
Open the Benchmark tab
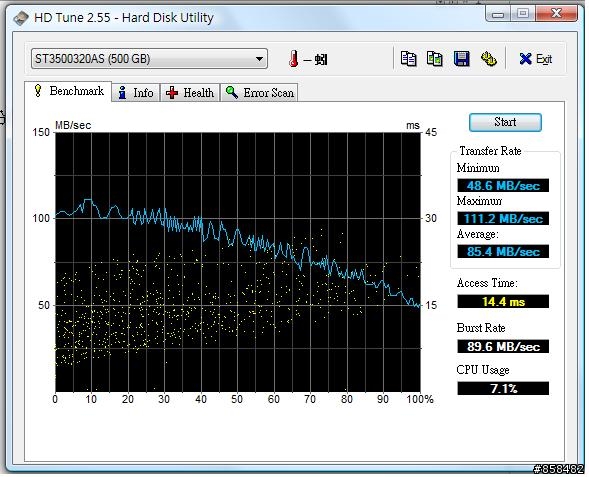pyautogui.click(x=68, y=91)
